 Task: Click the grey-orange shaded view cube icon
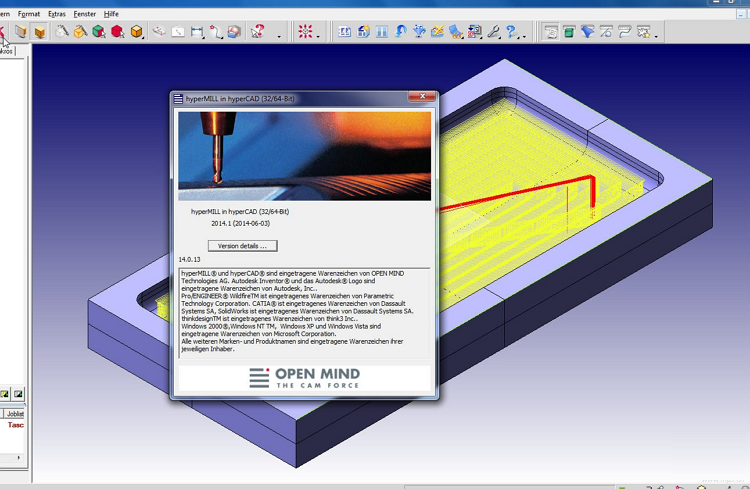tap(20, 32)
